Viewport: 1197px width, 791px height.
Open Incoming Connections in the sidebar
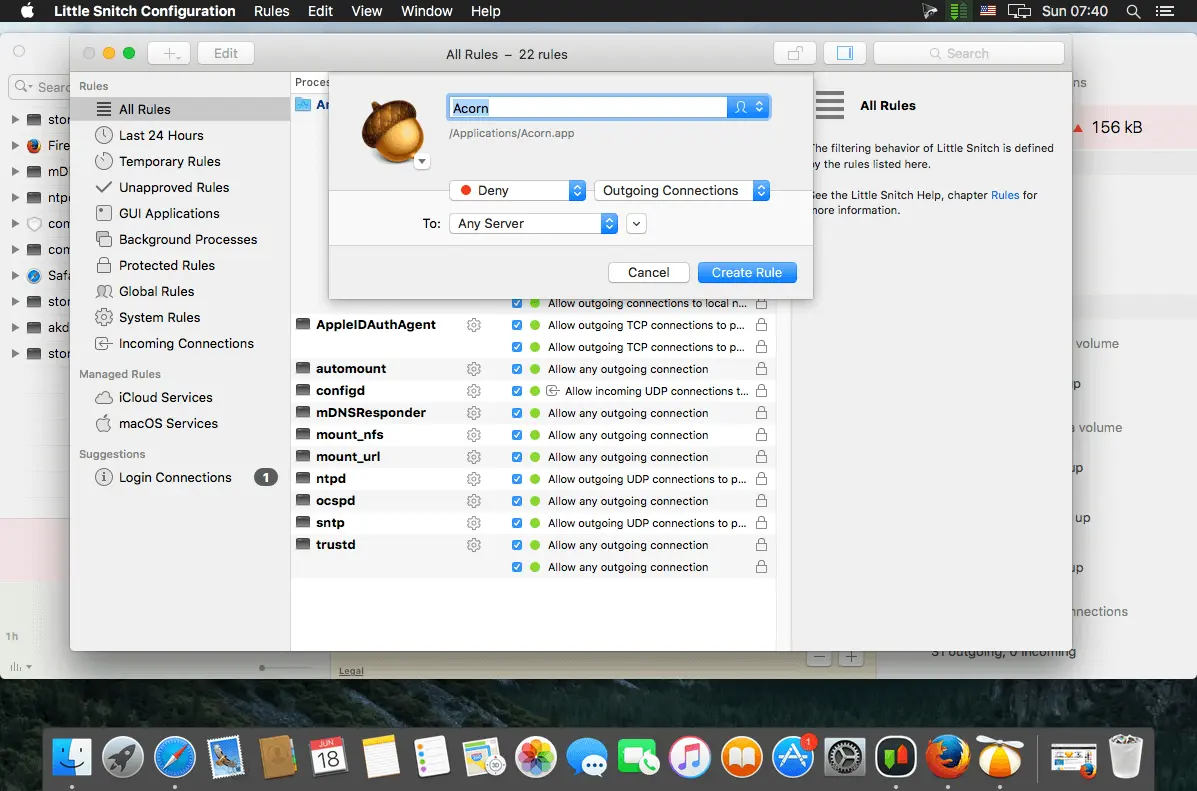184,343
